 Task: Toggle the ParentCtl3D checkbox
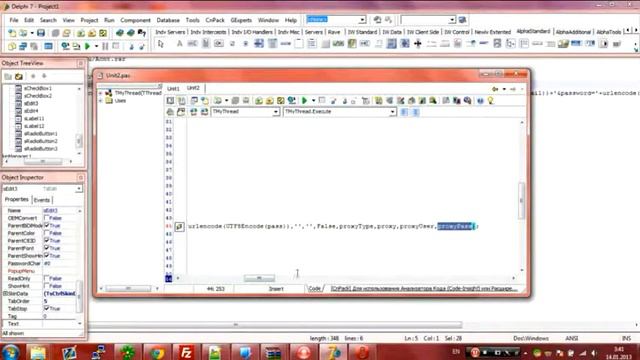click(47, 240)
